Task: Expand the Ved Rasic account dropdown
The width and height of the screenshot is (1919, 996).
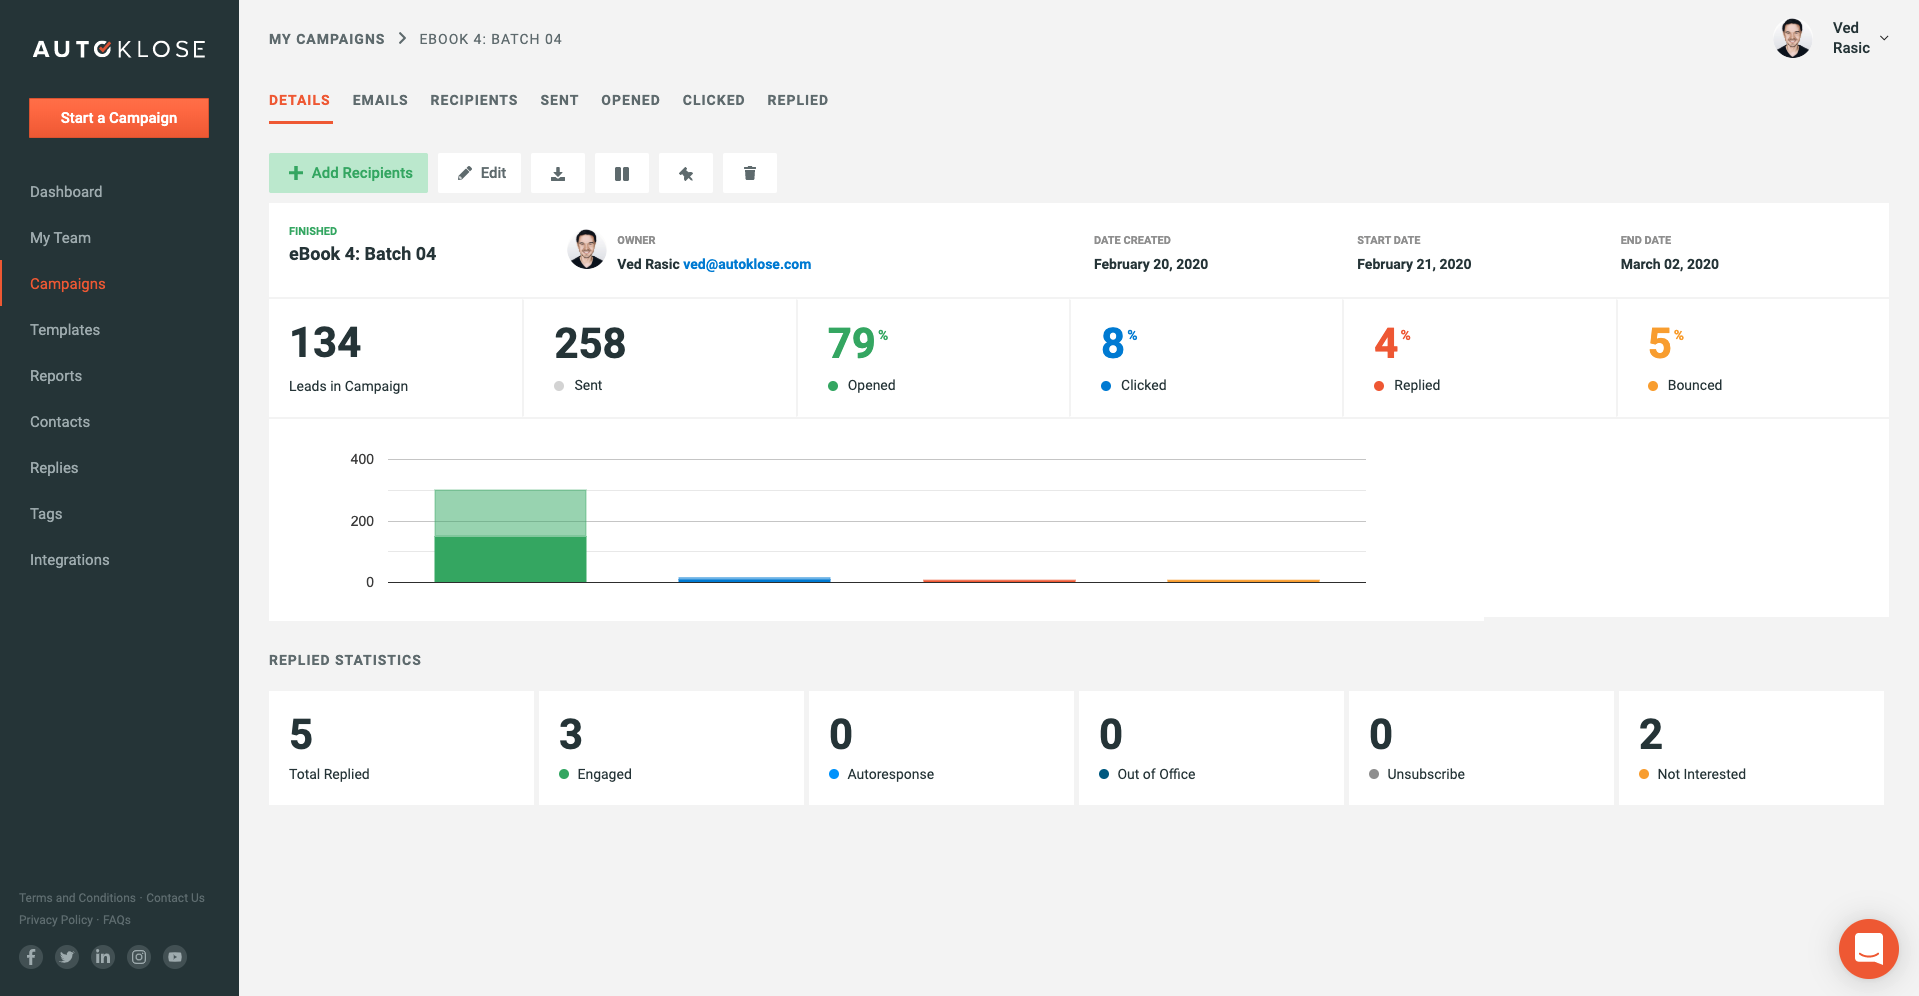Action: pos(1884,38)
